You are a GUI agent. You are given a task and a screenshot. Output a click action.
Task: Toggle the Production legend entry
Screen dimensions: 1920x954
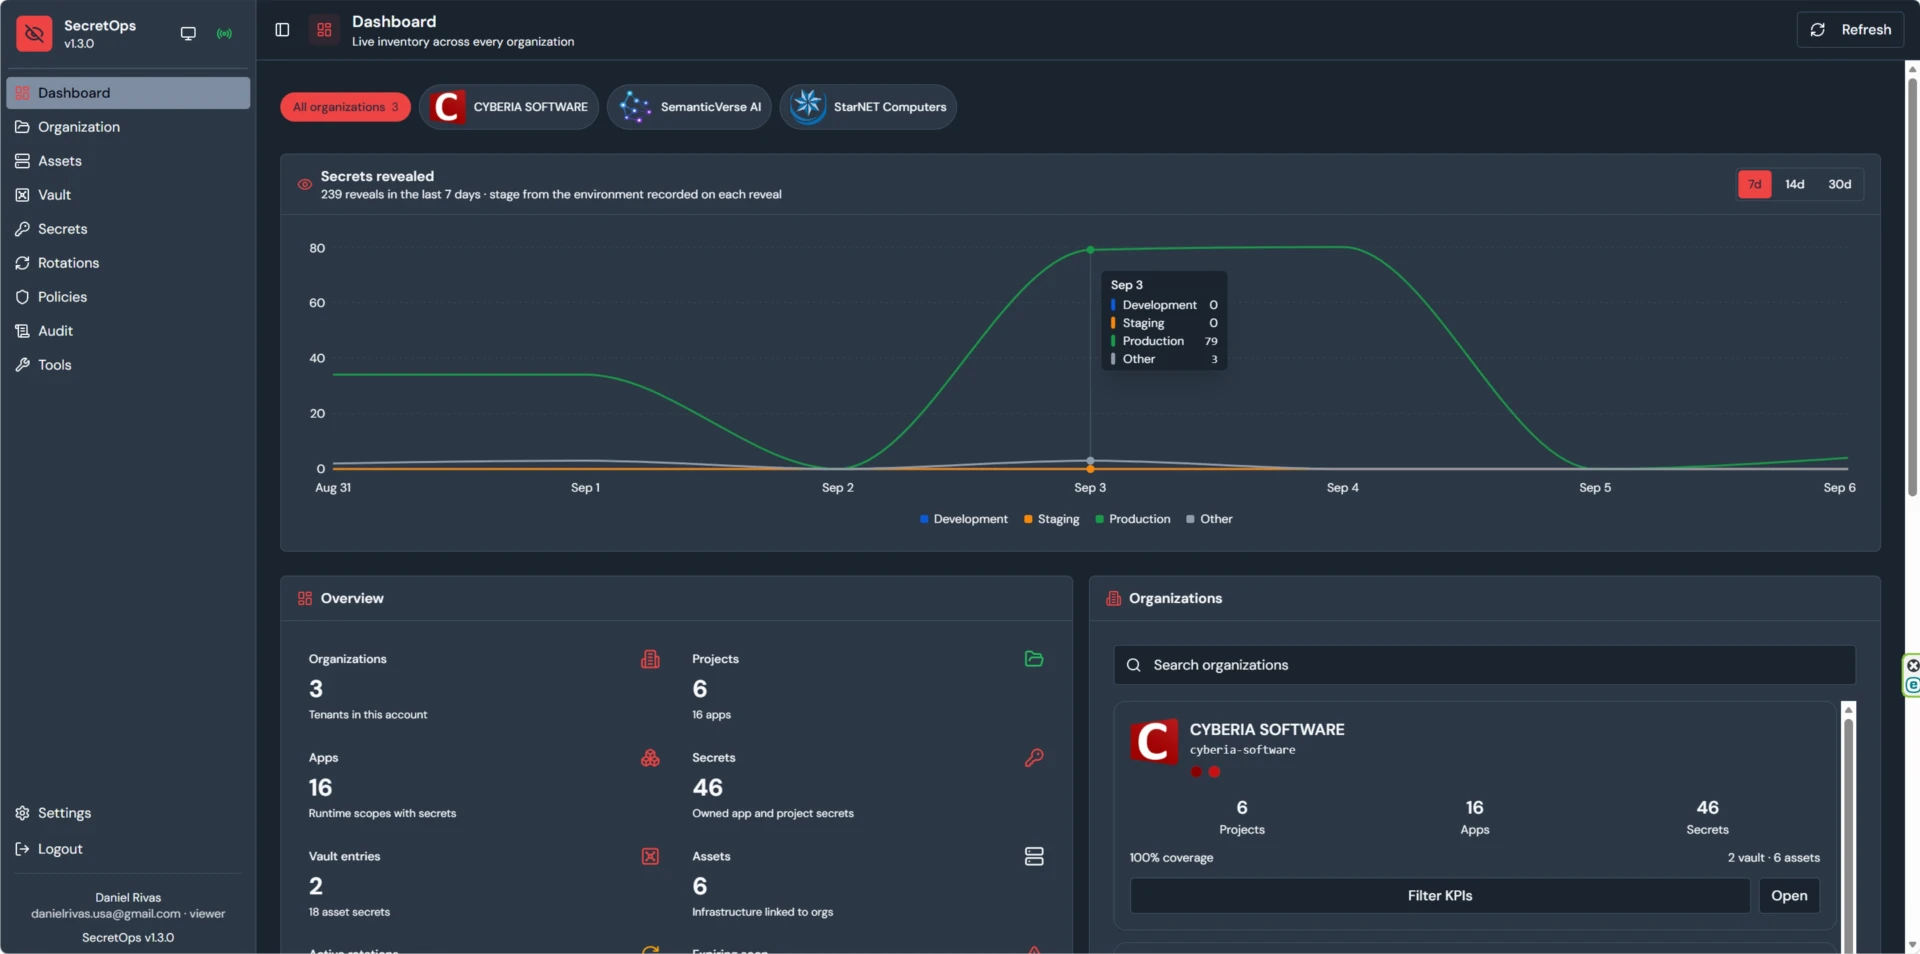[x=1132, y=519]
